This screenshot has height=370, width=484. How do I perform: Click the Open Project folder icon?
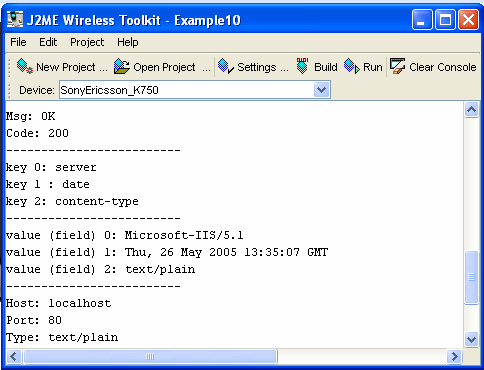click(x=121, y=66)
